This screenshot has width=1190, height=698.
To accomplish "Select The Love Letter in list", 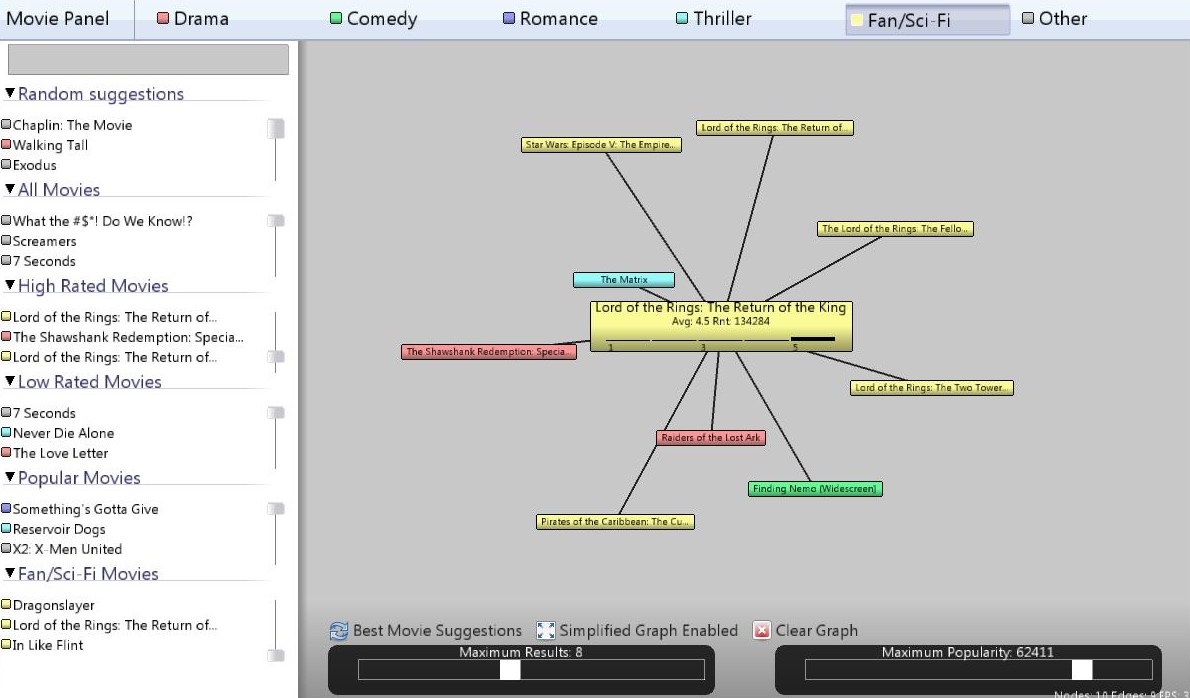I will pos(55,453).
